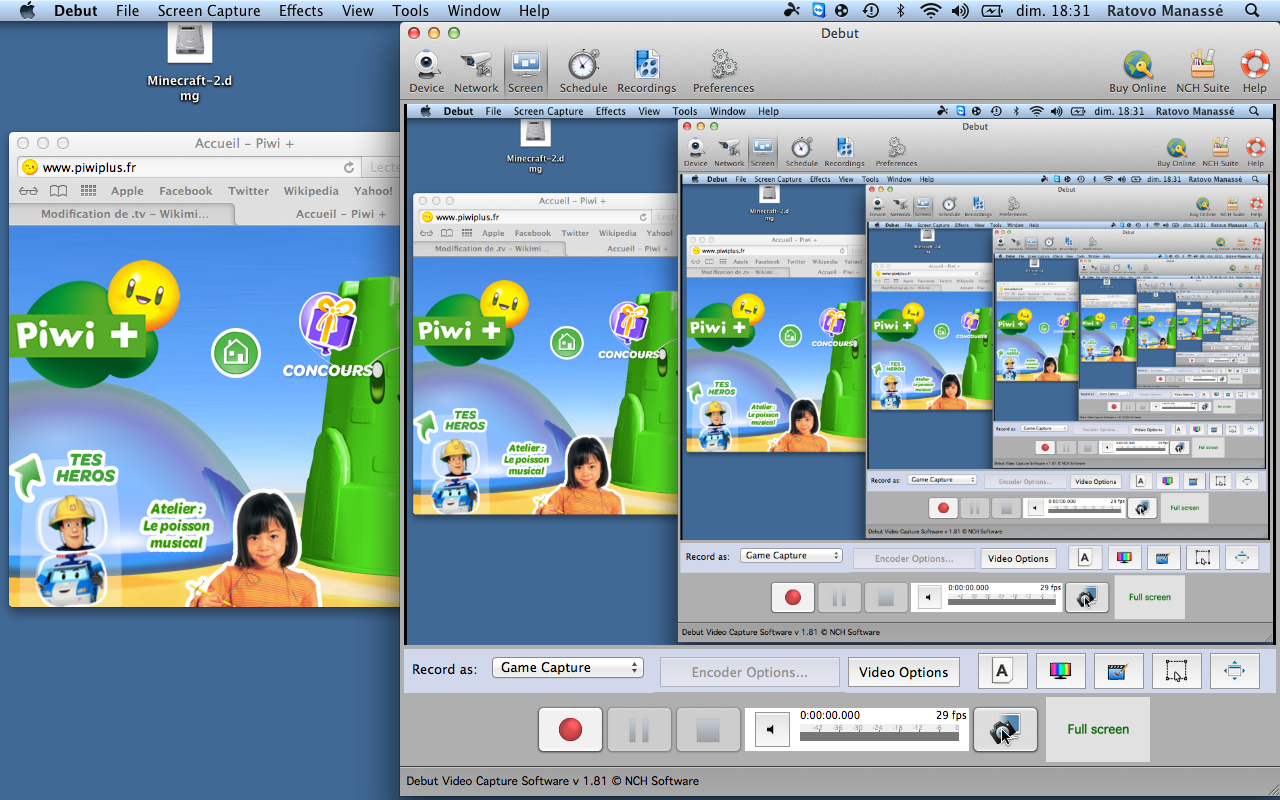Open the Effects menu

click(x=301, y=11)
